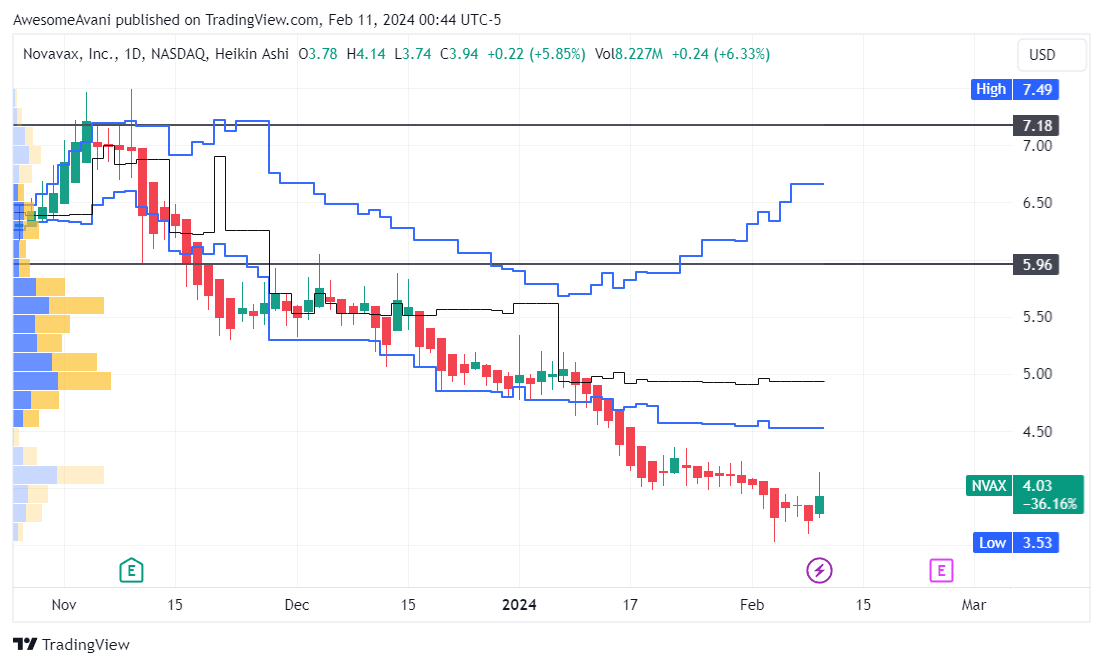Click the open value O3.78
This screenshot has width=1103, height=666.
[318, 54]
